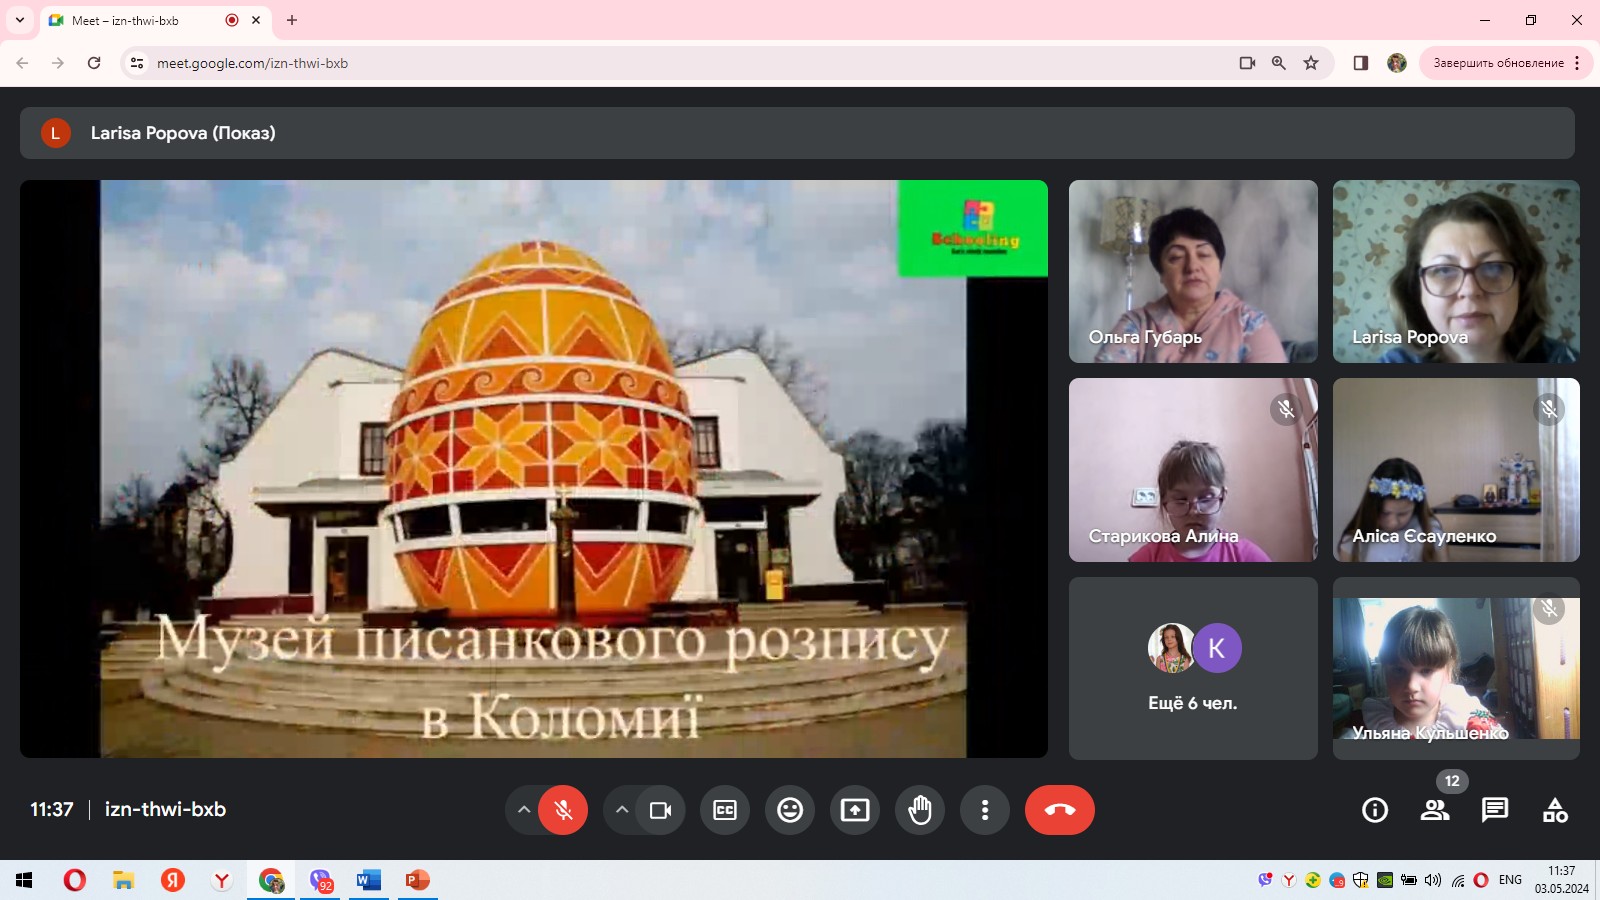Open the meeting details info icon
Screen dimensions: 1600x900
tap(1375, 810)
